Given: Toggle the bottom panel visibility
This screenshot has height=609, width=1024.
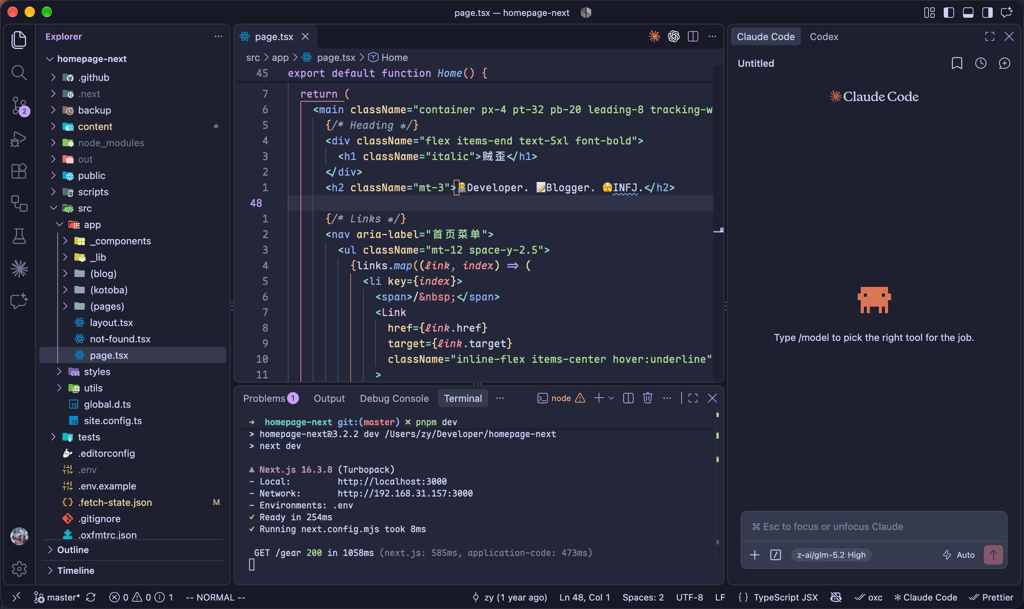Looking at the screenshot, I should [968, 12].
